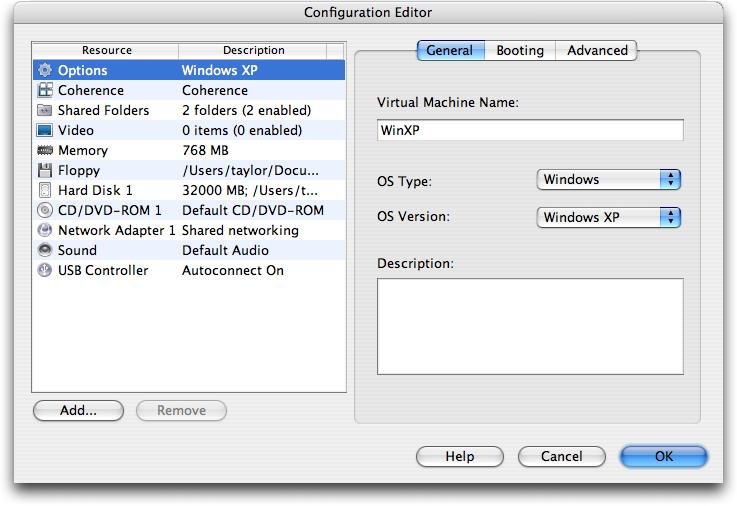Click the 'Windows XP' options description
Screen dimensions: 737x506
click(x=220, y=70)
